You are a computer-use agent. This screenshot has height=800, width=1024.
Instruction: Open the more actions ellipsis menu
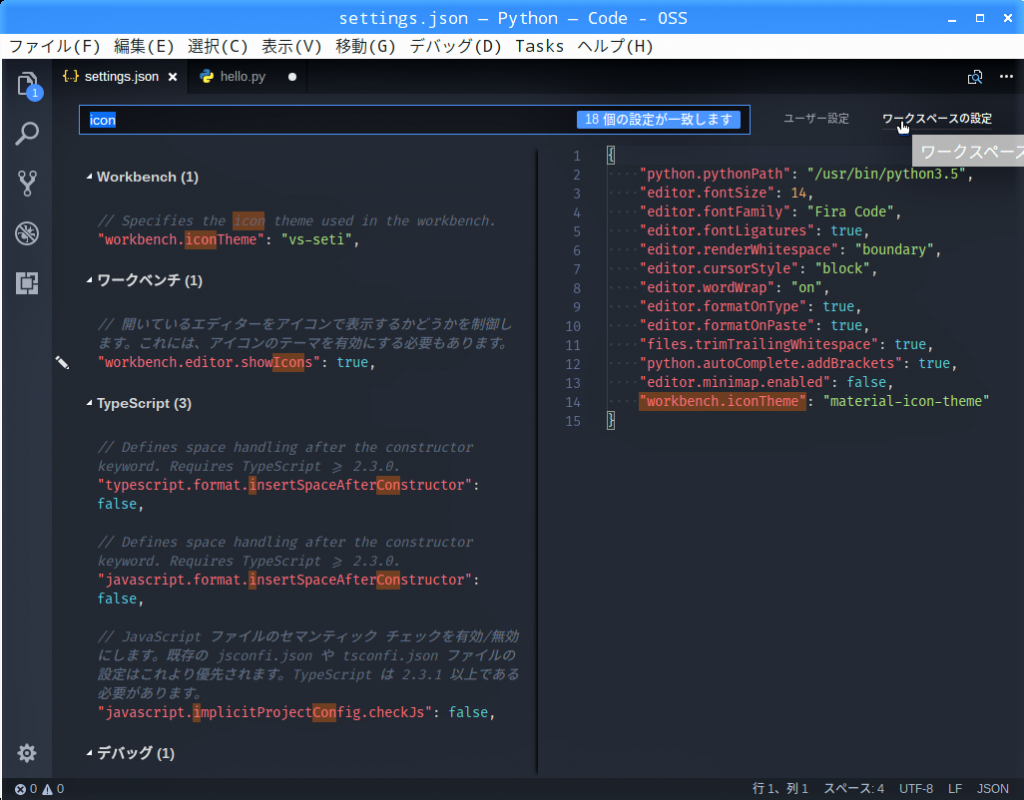1006,77
